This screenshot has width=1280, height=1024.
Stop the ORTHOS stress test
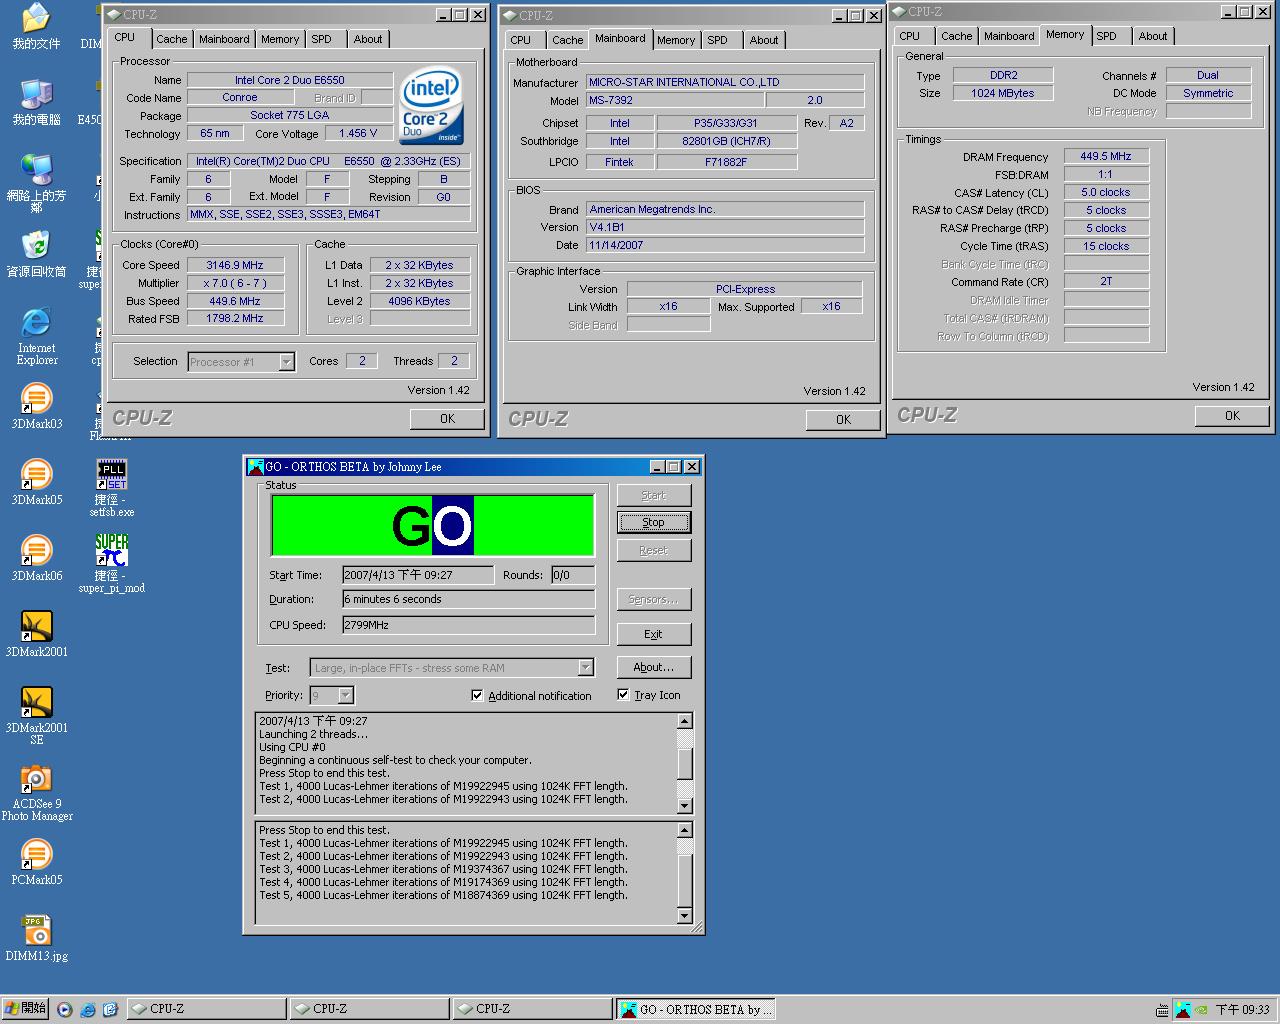(x=653, y=522)
